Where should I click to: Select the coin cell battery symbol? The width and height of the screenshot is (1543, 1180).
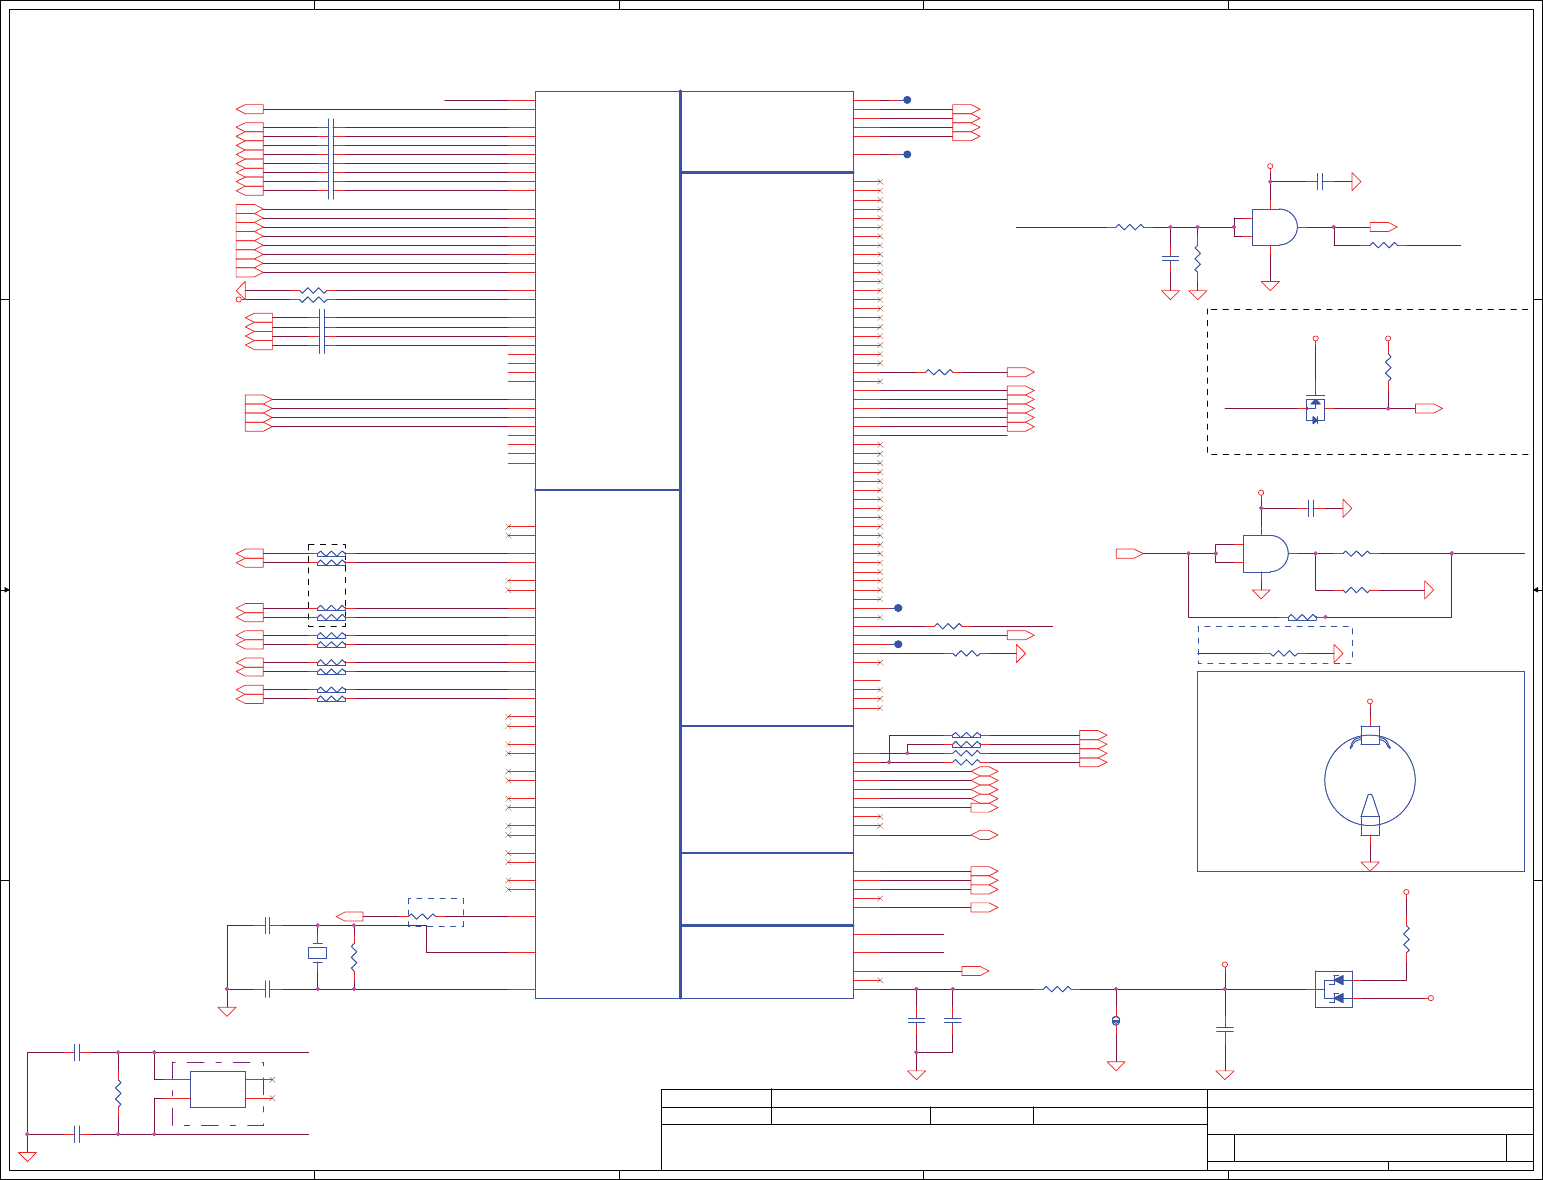tap(1370, 781)
